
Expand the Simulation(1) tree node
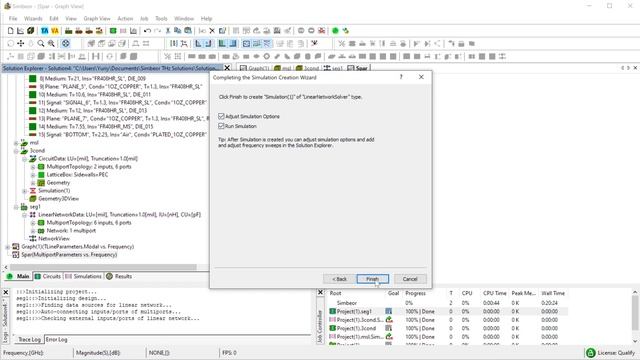[24, 191]
